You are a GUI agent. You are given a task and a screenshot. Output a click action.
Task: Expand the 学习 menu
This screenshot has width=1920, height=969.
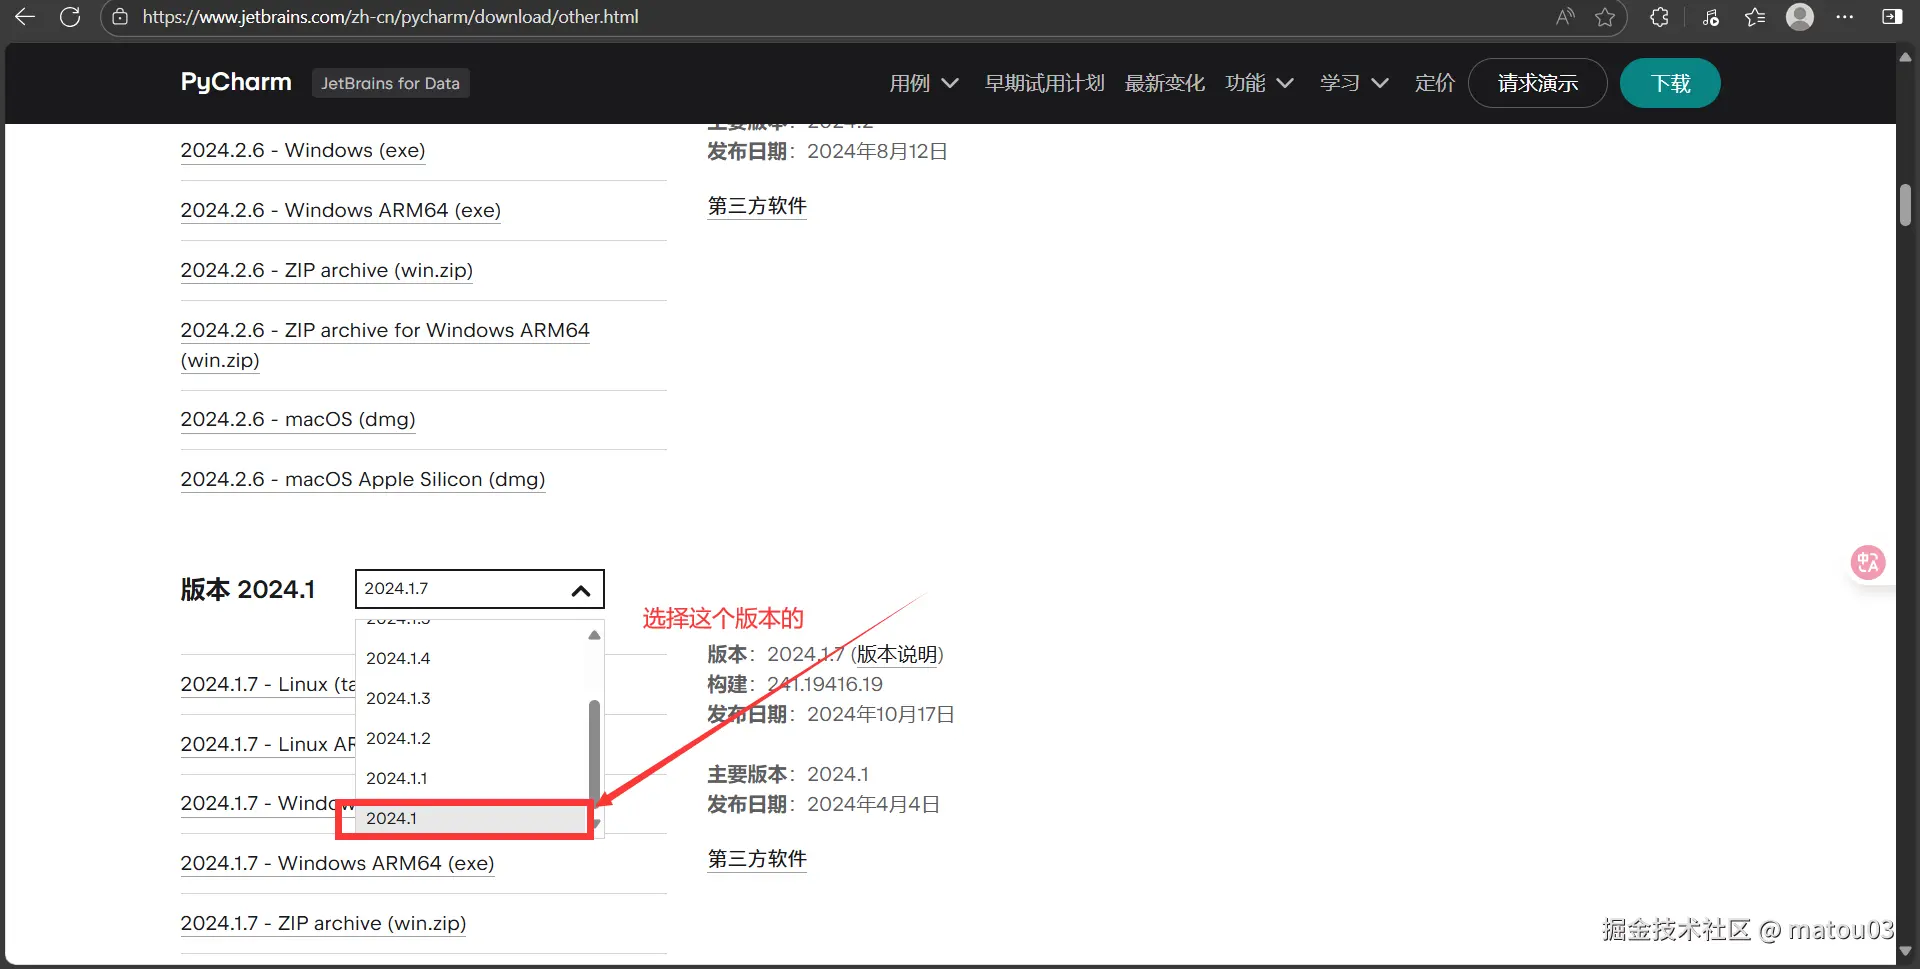[x=1354, y=83]
